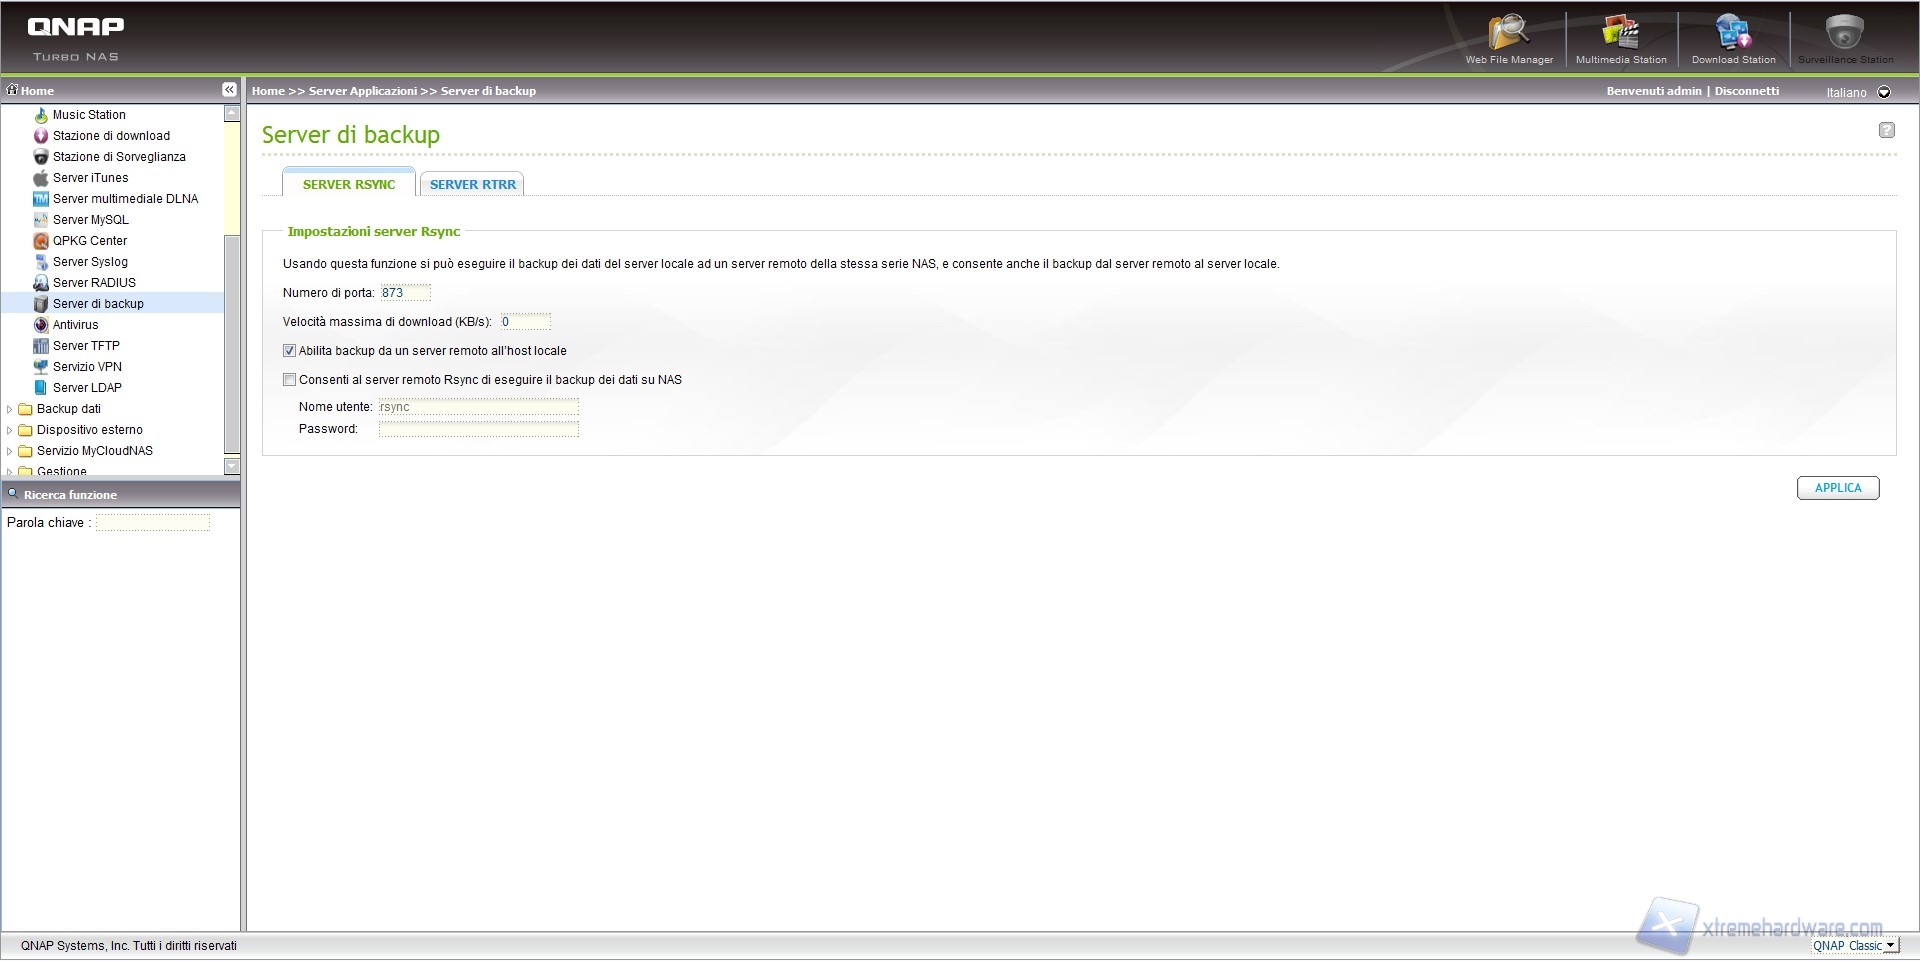Switch to the SERVER RTRR tab
The width and height of the screenshot is (1920, 961).
coord(472,185)
